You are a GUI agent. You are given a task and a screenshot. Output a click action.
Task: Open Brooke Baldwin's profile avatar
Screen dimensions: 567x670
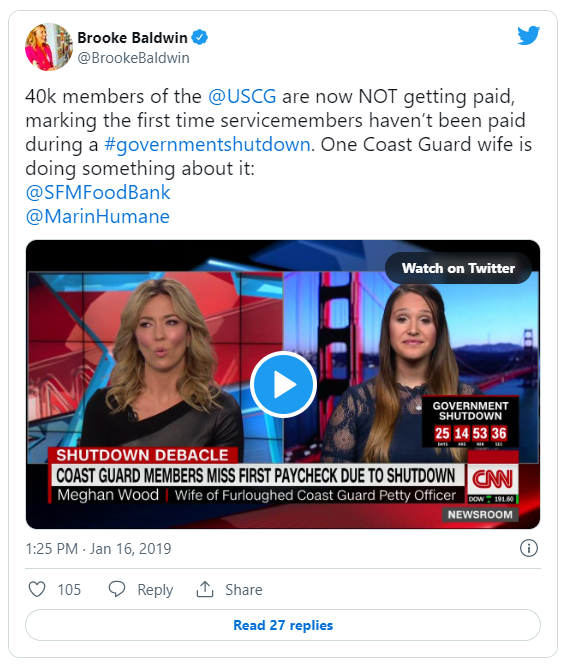click(49, 47)
